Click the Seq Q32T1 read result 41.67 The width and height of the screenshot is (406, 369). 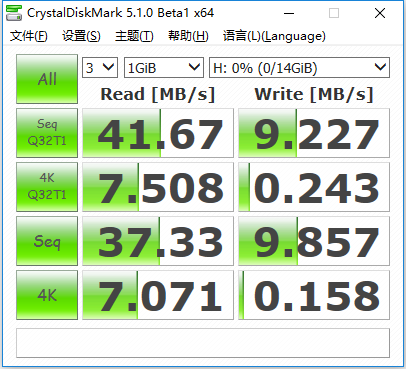click(158, 133)
